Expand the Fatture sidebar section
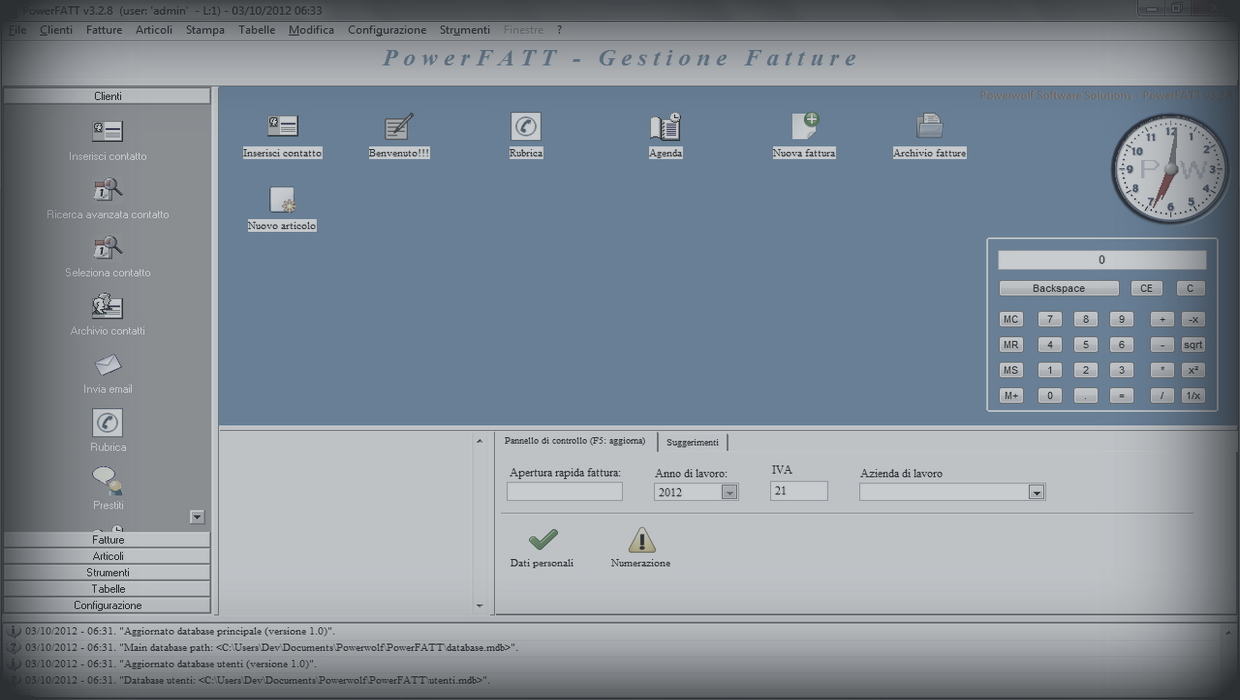The image size is (1240, 700). point(107,540)
